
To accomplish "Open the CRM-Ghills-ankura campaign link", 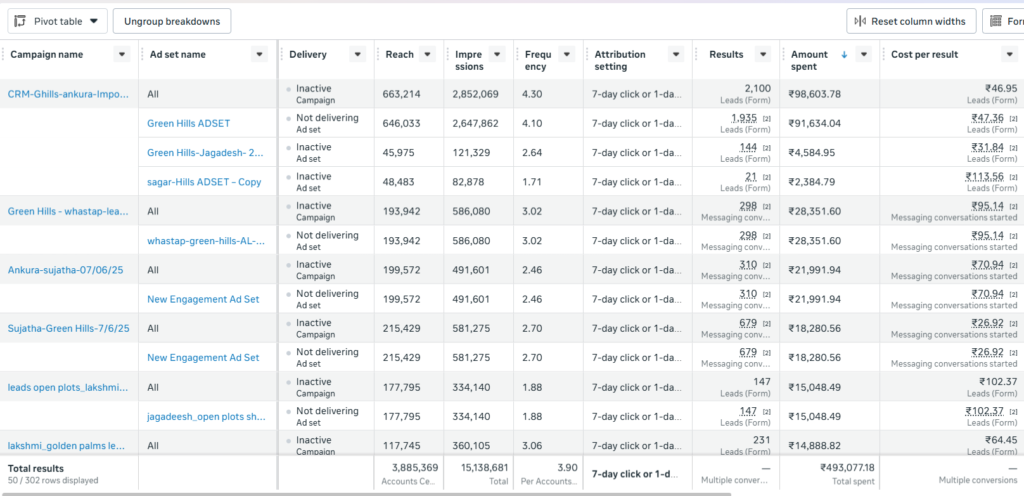I will [68, 94].
